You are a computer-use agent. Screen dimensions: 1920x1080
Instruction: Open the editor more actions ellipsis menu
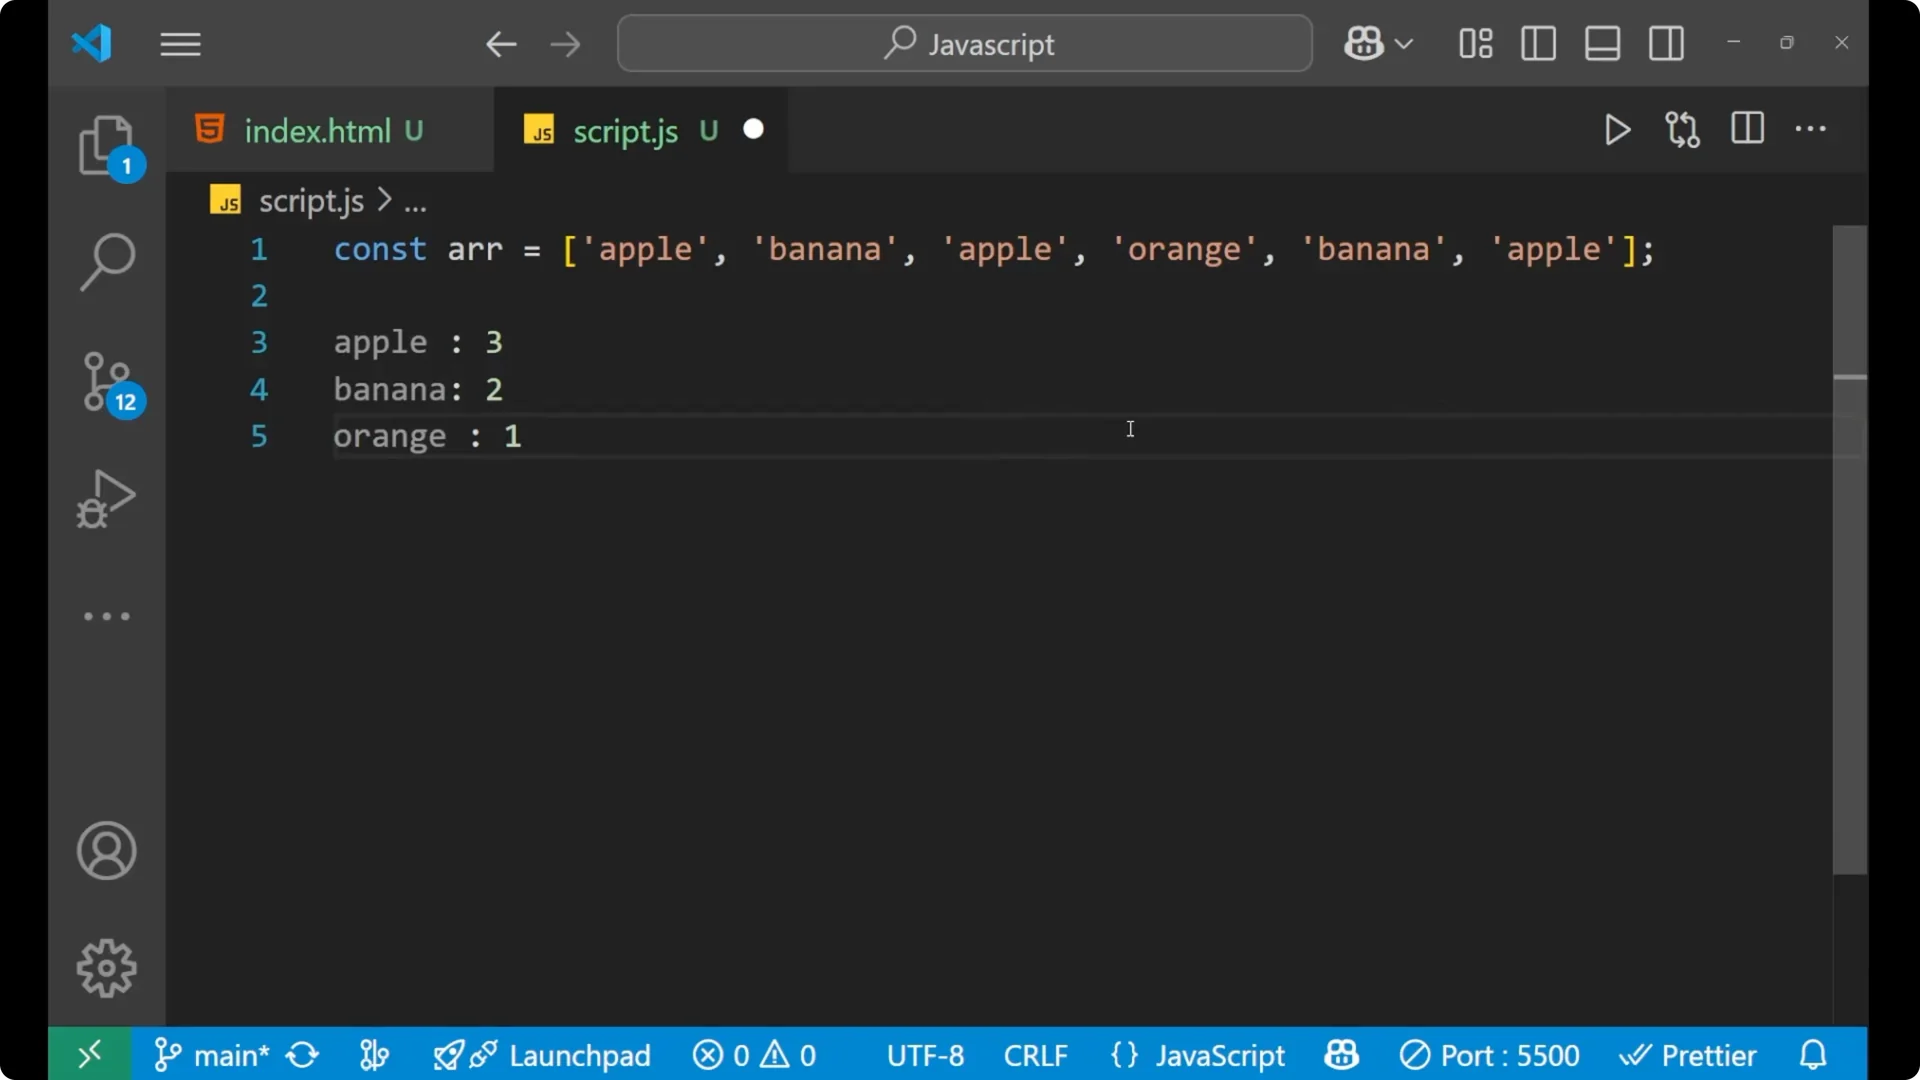click(x=1812, y=130)
